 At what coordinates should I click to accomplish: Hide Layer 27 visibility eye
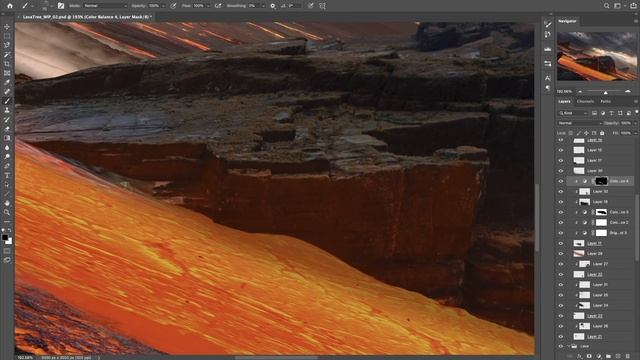[561, 264]
